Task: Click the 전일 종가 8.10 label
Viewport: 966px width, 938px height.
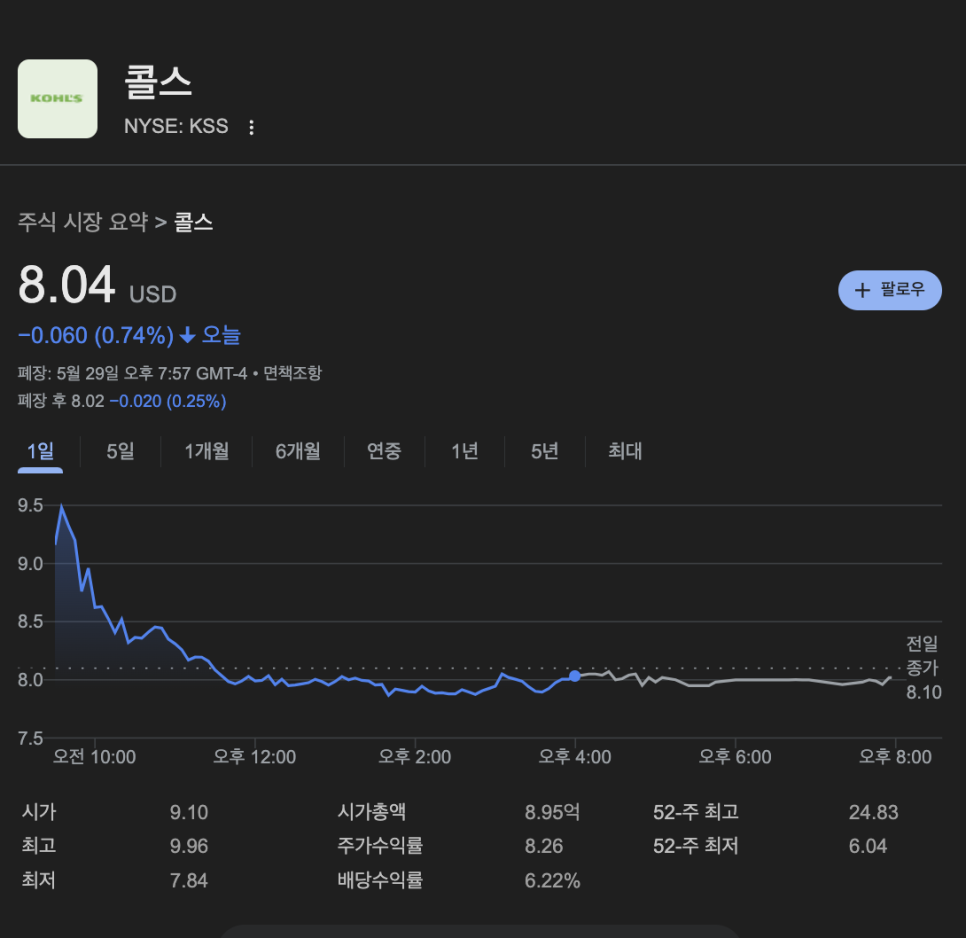Action: coord(923,668)
